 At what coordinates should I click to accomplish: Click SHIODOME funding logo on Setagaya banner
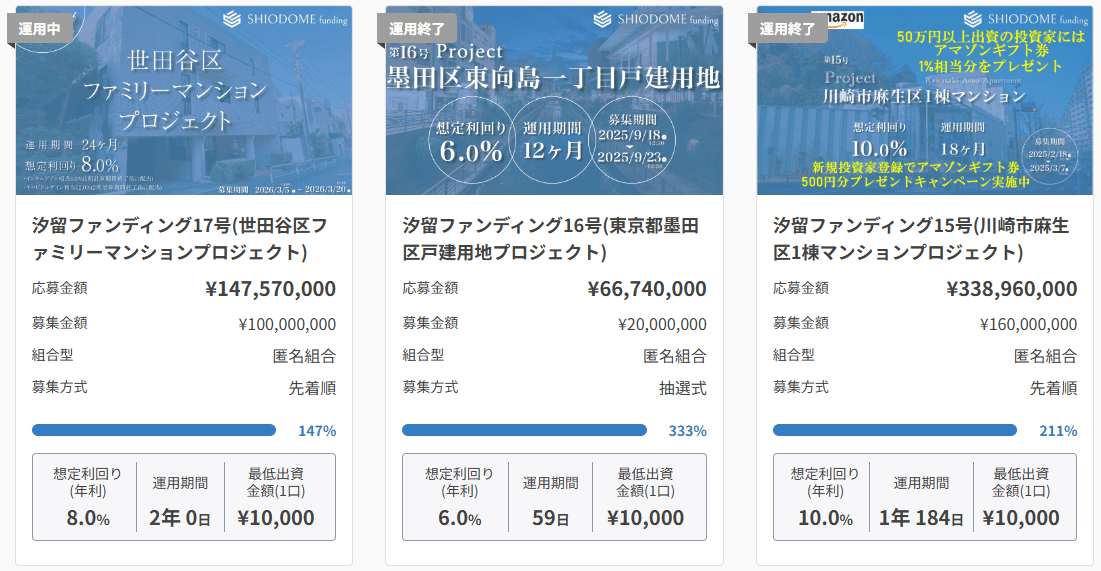click(x=285, y=19)
